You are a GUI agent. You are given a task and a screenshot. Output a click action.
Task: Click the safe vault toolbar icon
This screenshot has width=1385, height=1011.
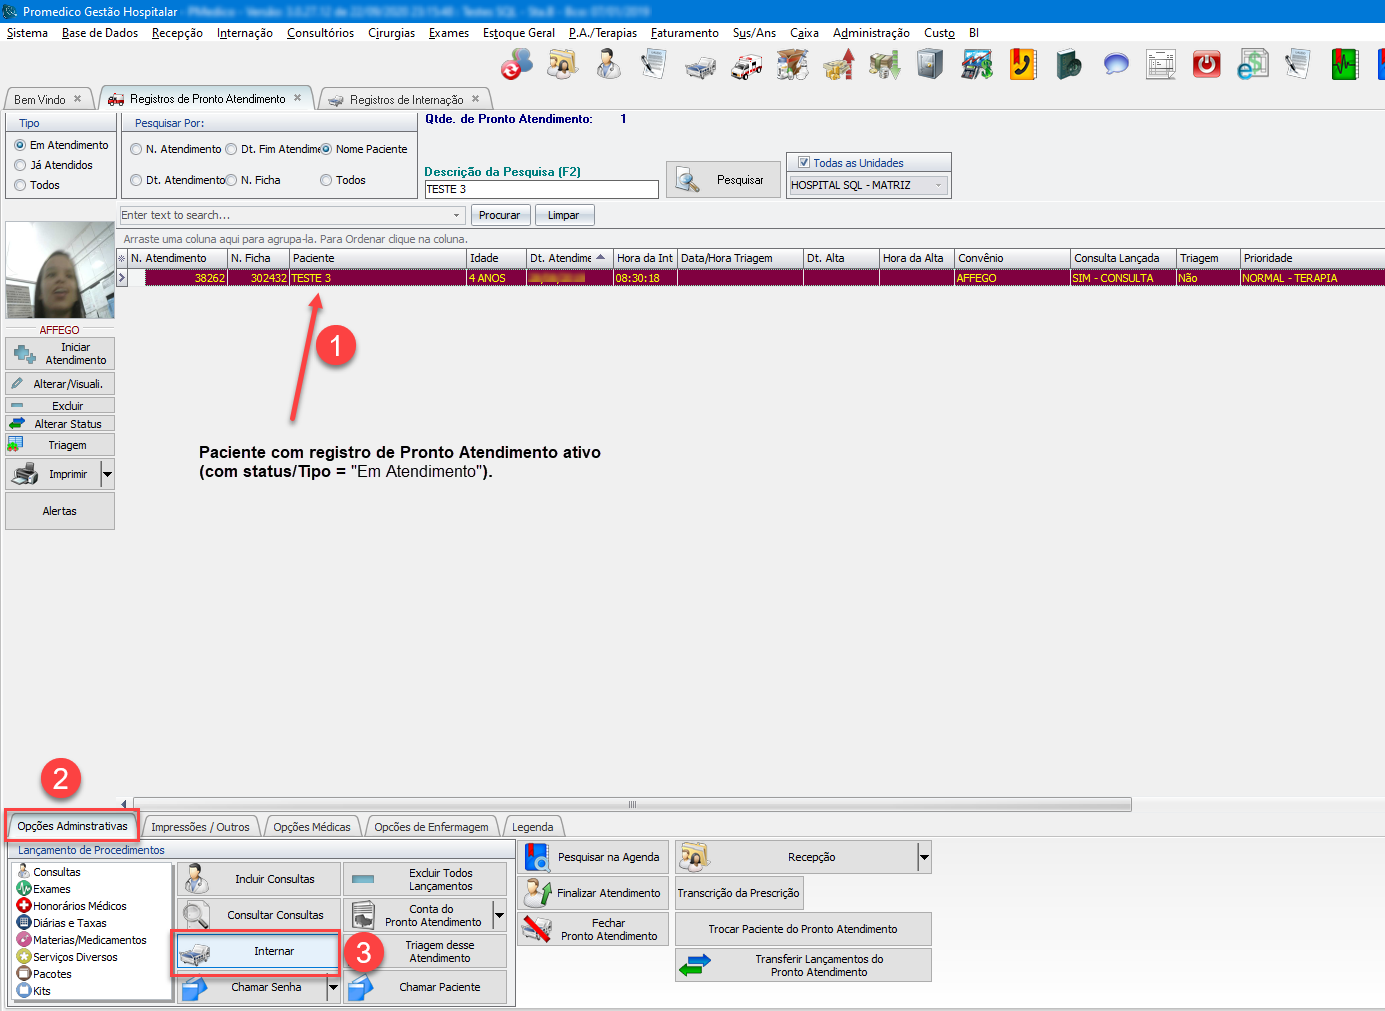pyautogui.click(x=930, y=65)
